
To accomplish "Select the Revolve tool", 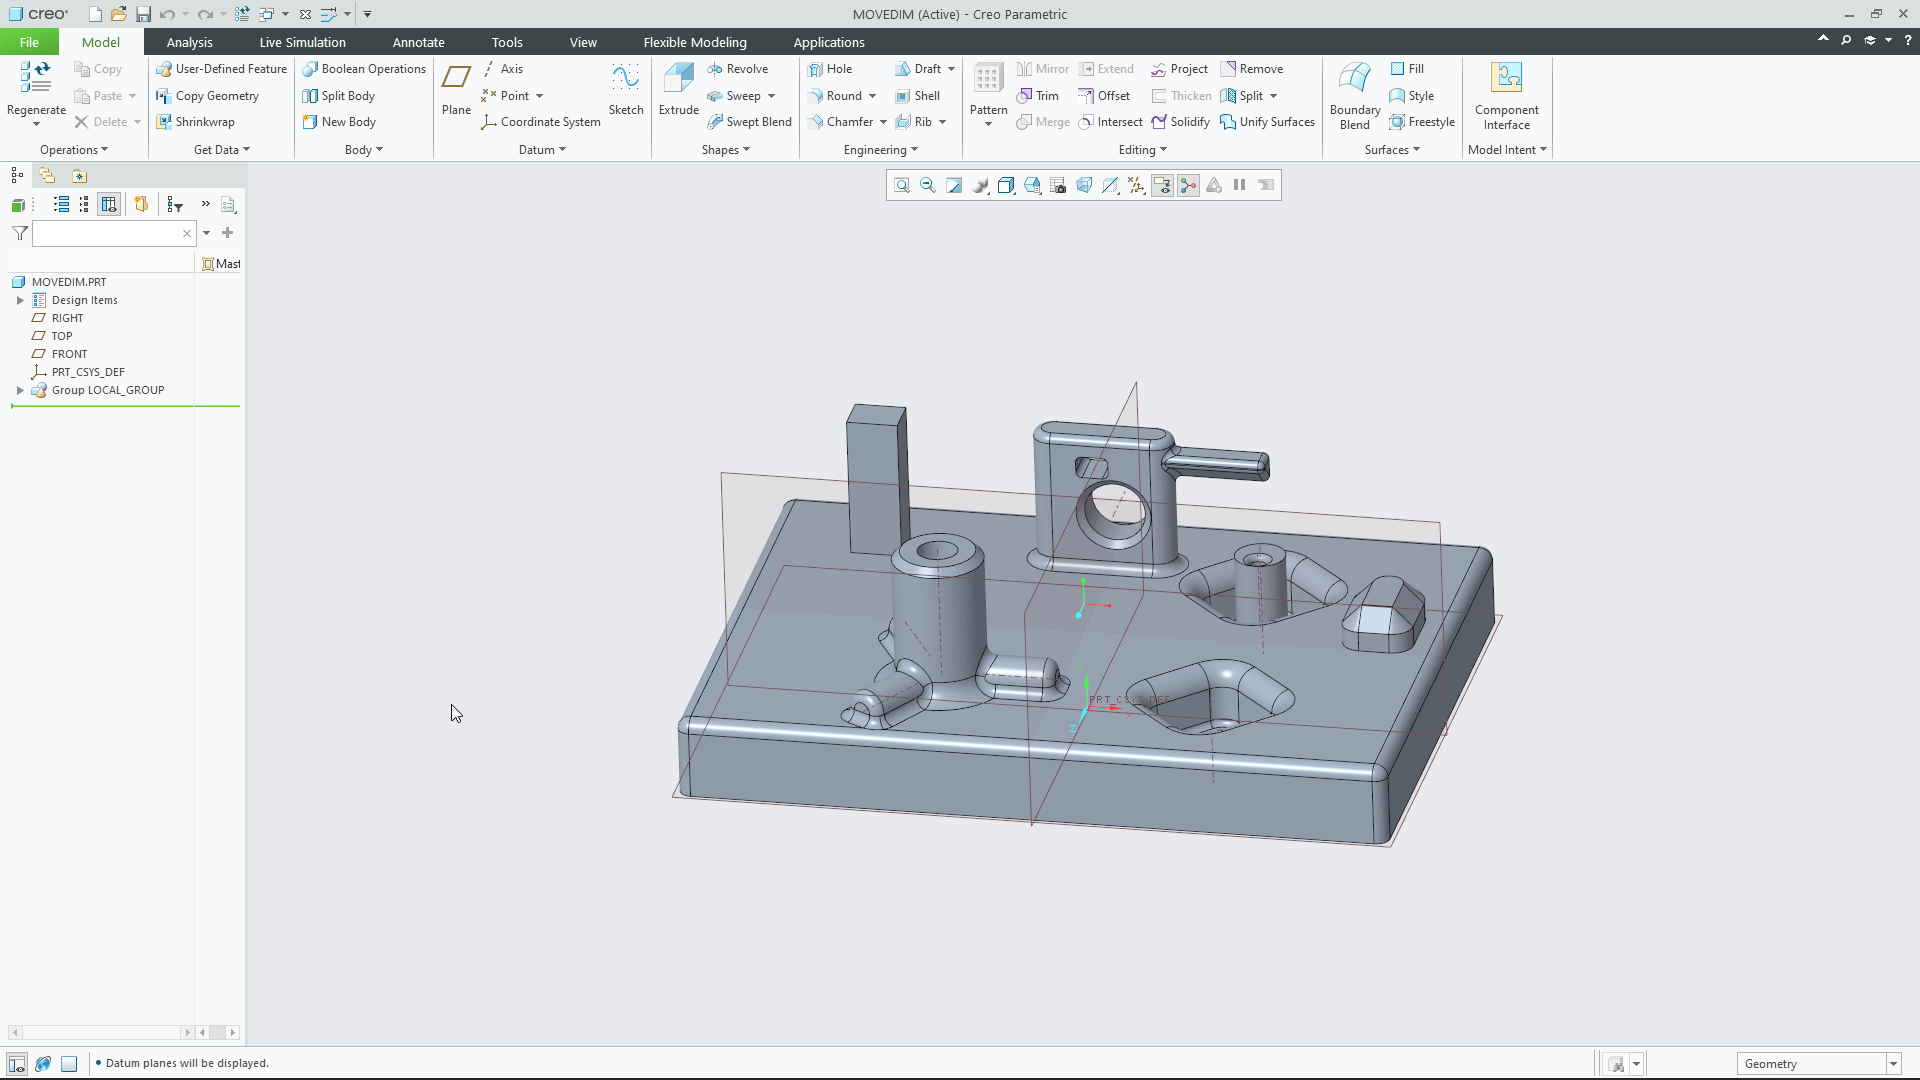I will pyautogui.click(x=738, y=69).
